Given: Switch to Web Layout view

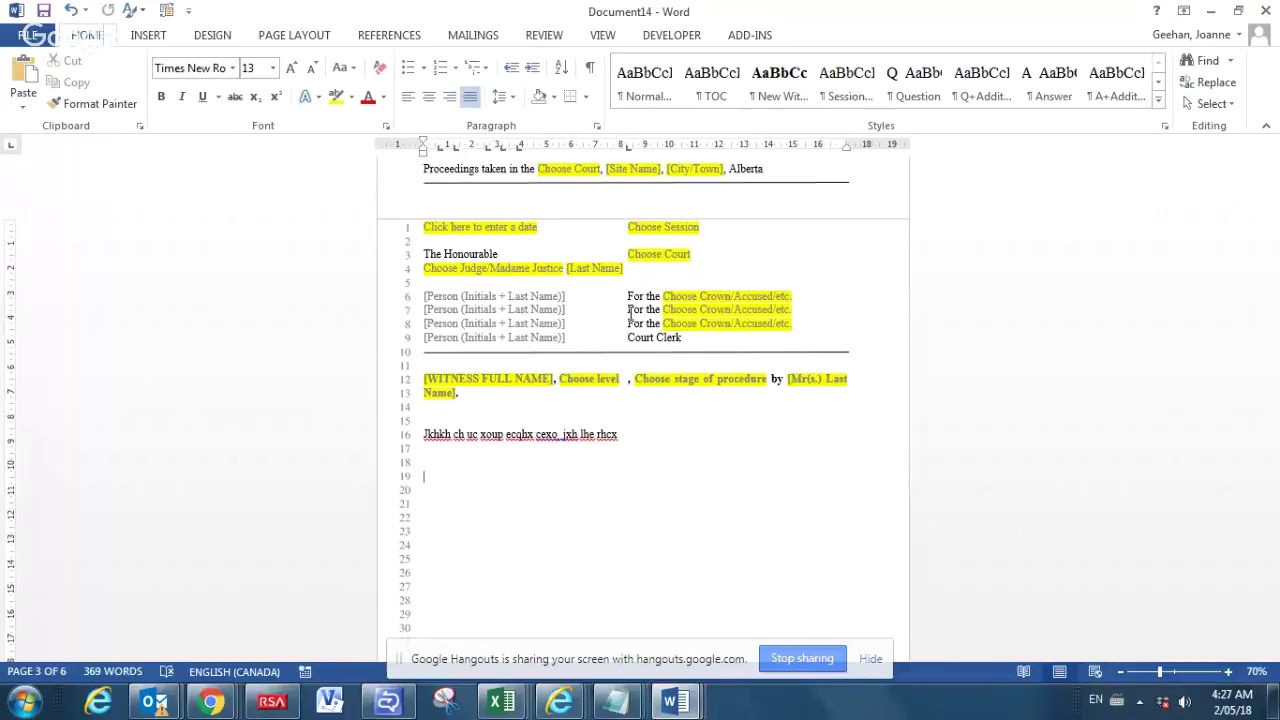Looking at the screenshot, I should click(1095, 672).
